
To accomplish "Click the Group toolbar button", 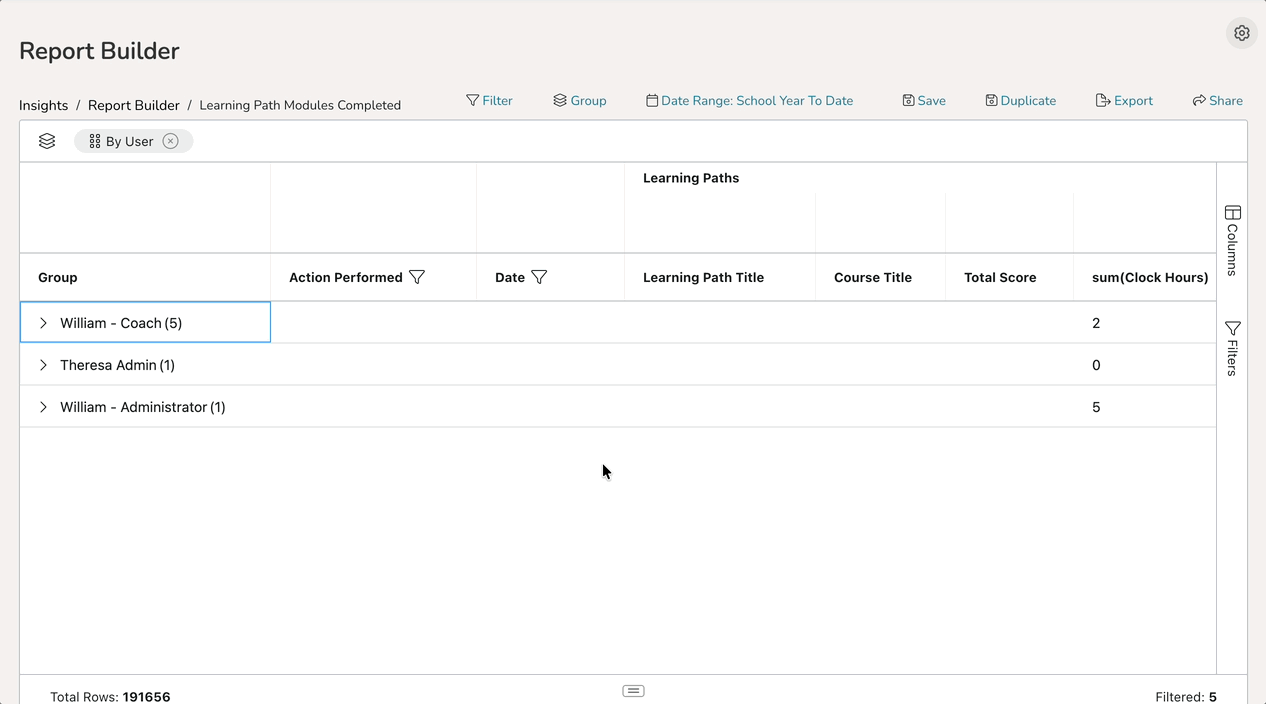I will (580, 101).
